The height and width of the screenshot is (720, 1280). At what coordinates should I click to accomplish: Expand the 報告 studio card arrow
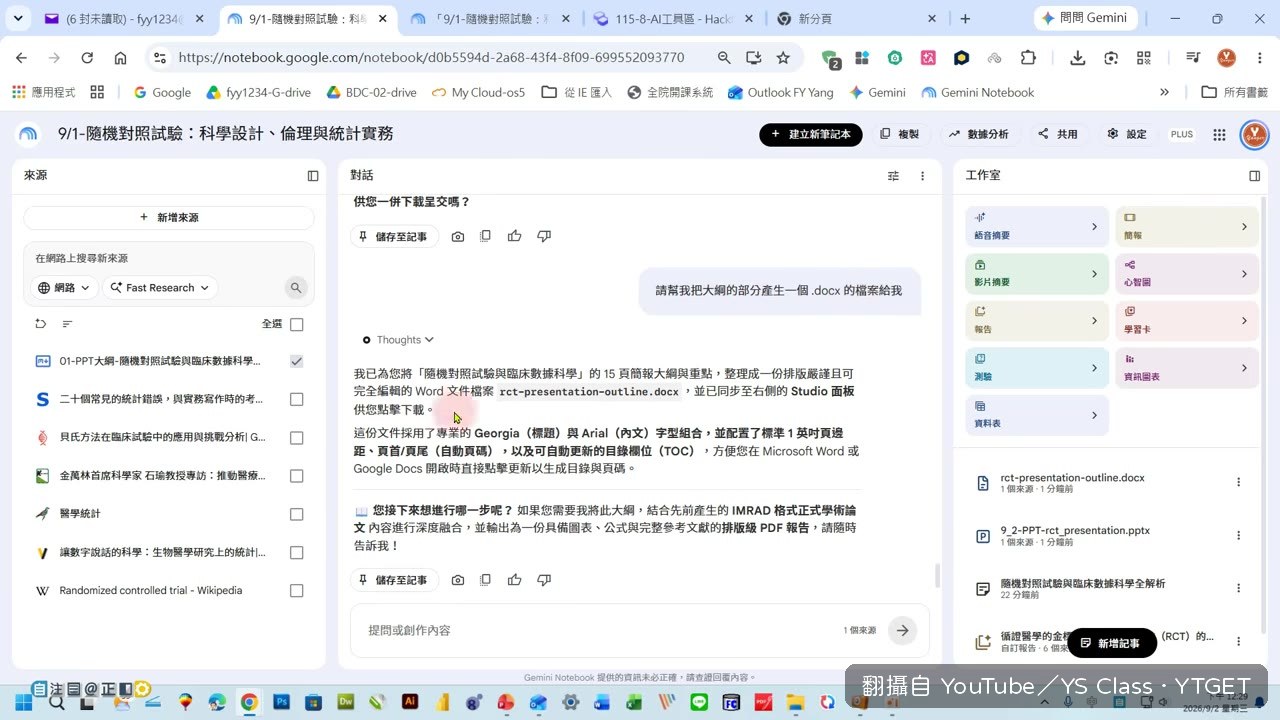(1093, 321)
